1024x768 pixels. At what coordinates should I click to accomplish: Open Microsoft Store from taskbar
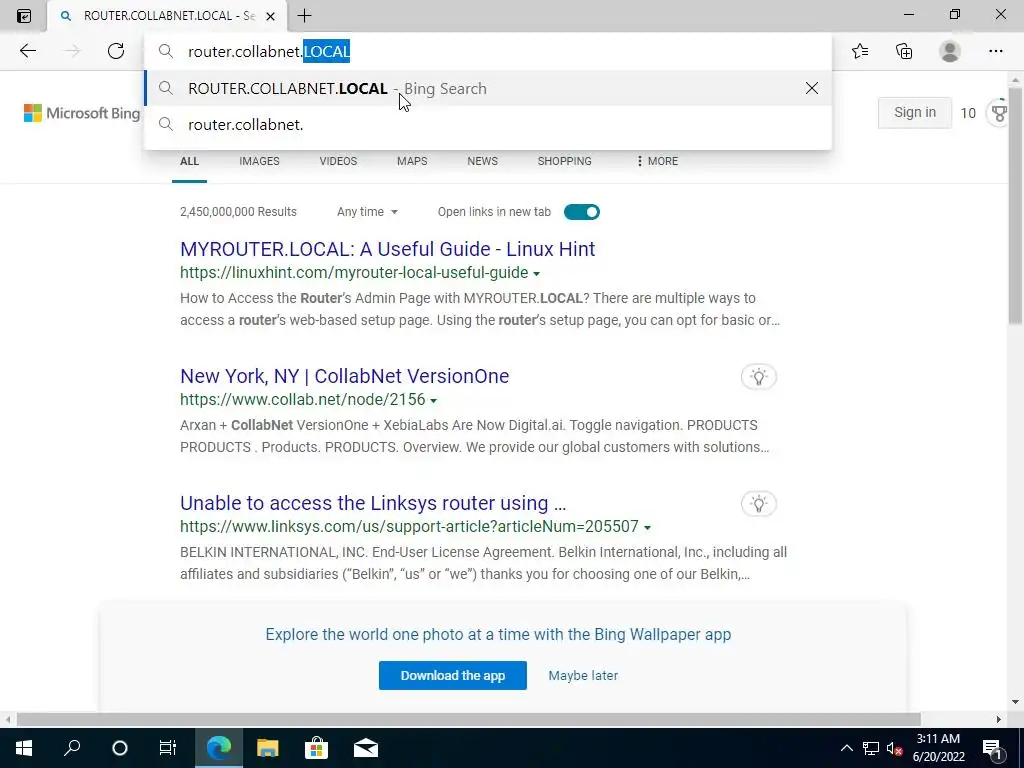[x=316, y=748]
